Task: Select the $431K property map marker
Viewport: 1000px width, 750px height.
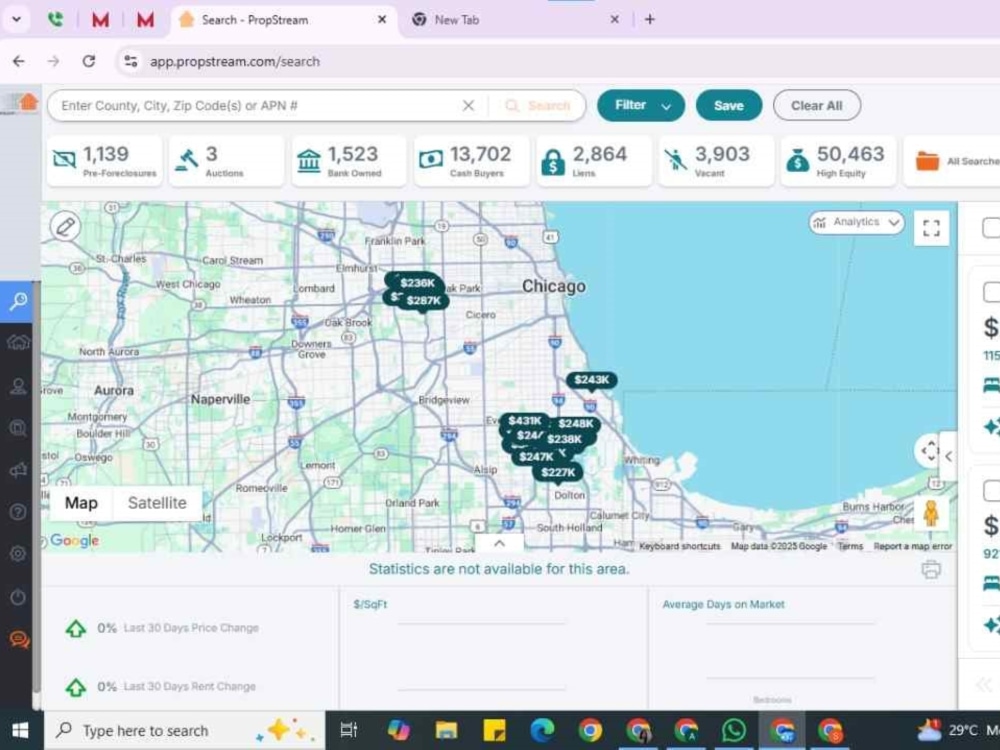Action: point(525,421)
